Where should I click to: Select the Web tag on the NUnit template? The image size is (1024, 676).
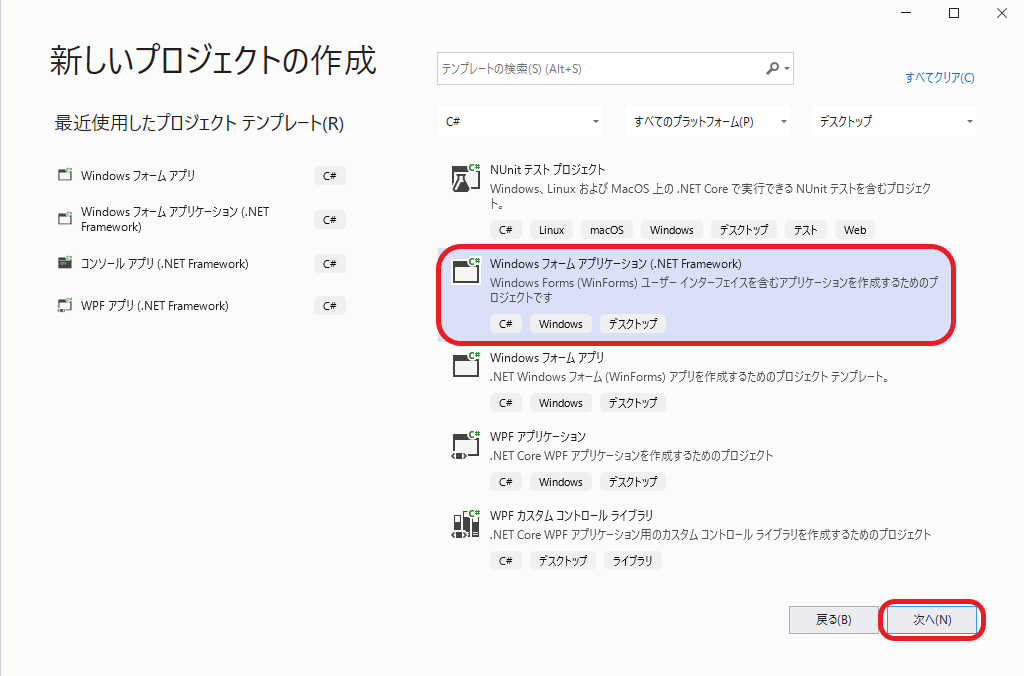coord(854,229)
